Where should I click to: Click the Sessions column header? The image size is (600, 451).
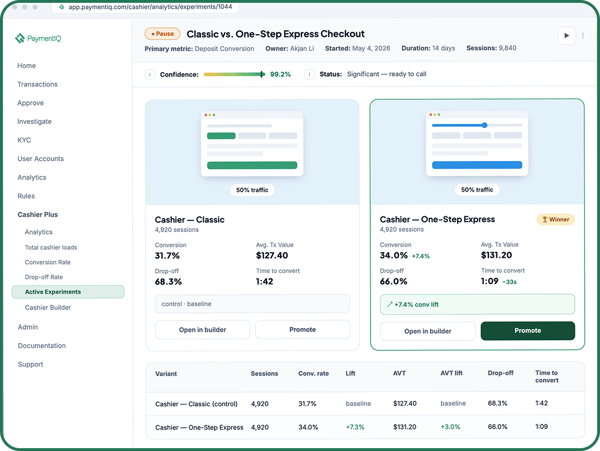(x=264, y=374)
